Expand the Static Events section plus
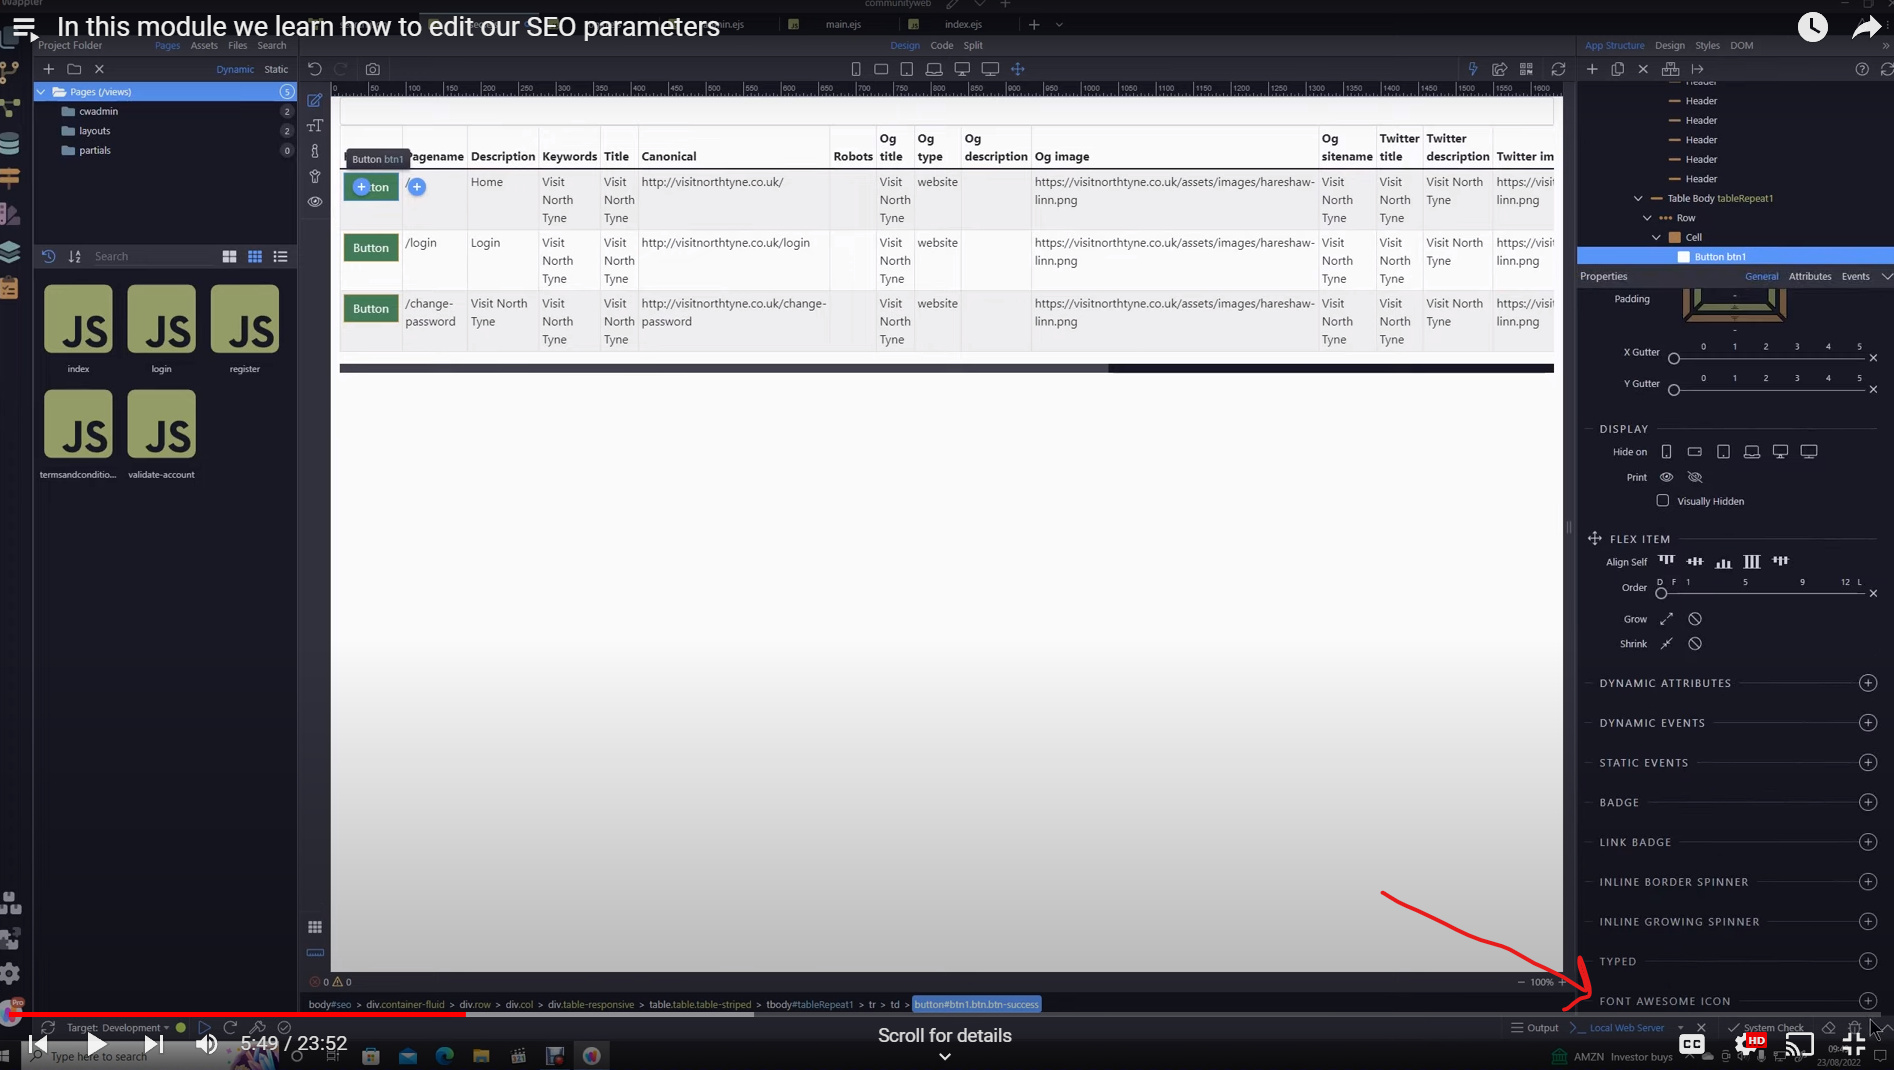This screenshot has width=1894, height=1070. click(1867, 762)
